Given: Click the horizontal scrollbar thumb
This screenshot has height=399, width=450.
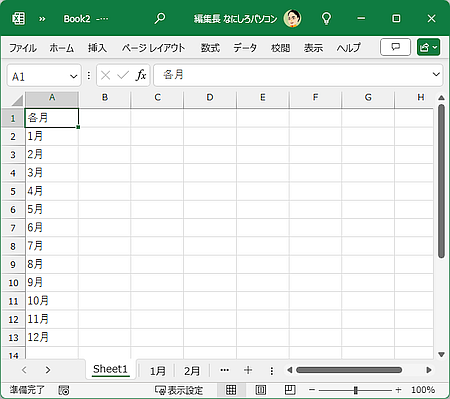Looking at the screenshot, I should (349, 370).
